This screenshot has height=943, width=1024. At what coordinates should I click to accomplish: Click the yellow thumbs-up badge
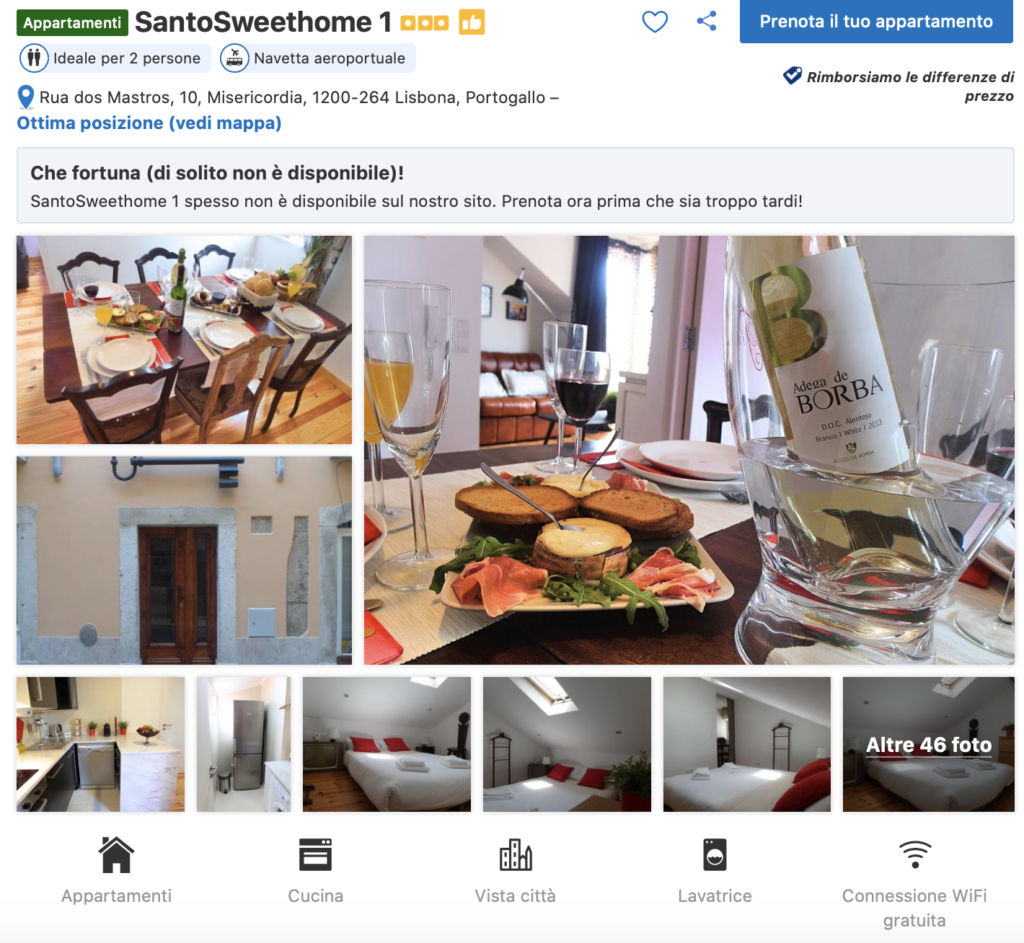tap(472, 22)
